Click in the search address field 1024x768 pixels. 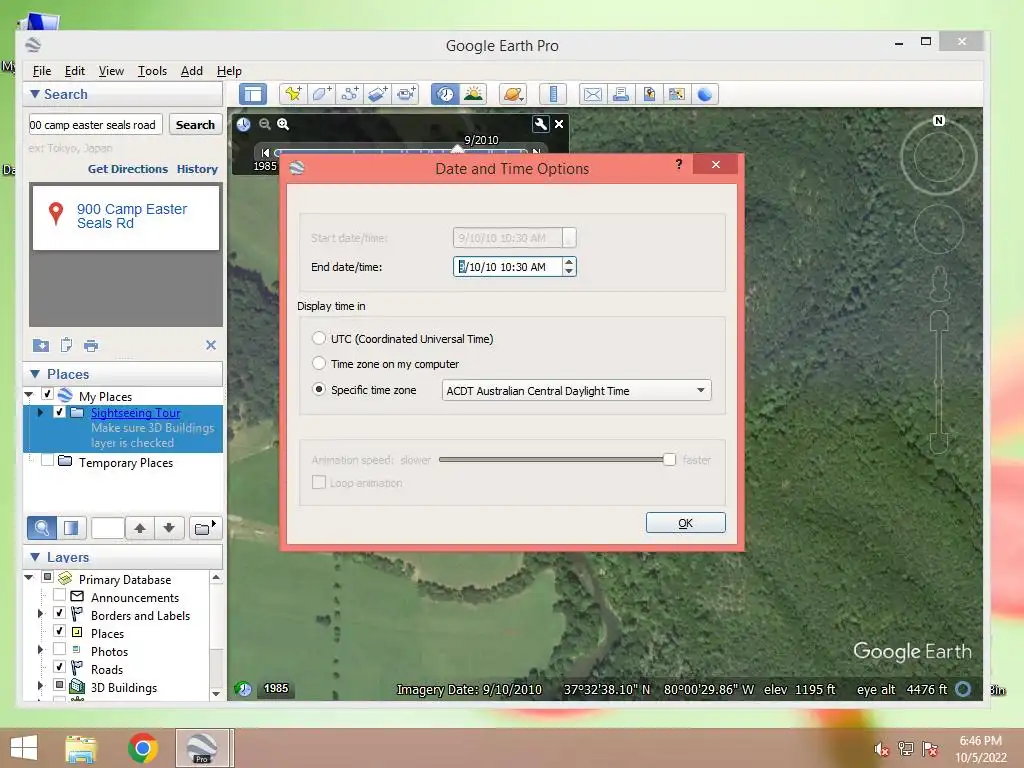tap(95, 125)
